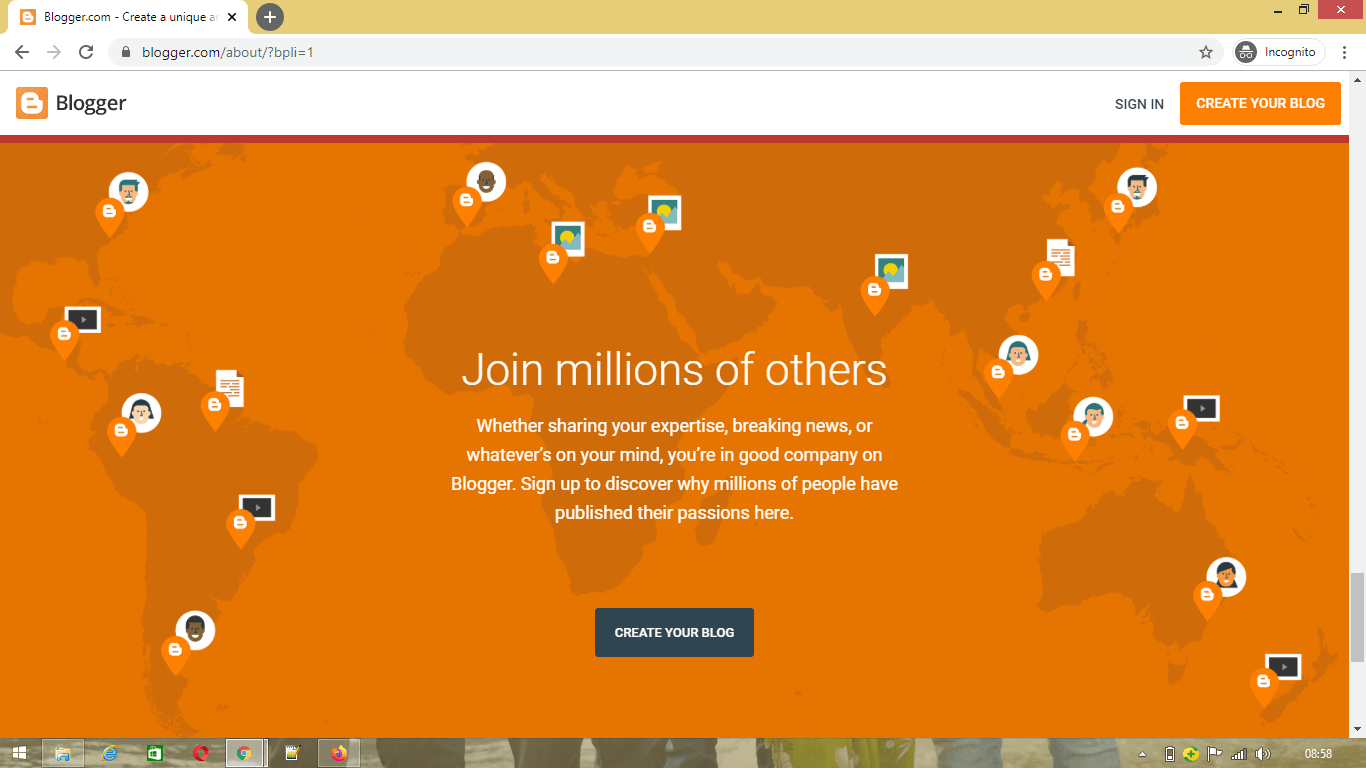Focus the address bar showing blogger.com/about
Viewport: 1366px width, 768px height.
pyautogui.click(x=664, y=52)
